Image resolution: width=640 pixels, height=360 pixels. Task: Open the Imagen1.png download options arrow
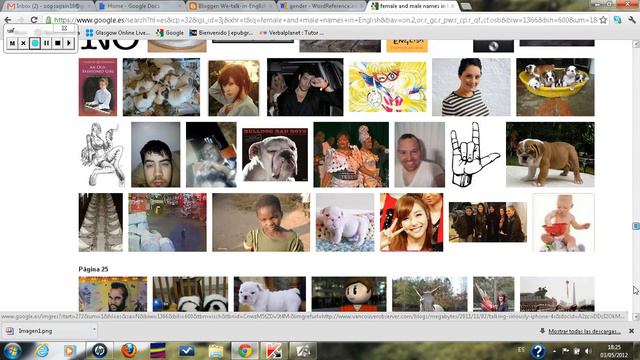[94, 329]
